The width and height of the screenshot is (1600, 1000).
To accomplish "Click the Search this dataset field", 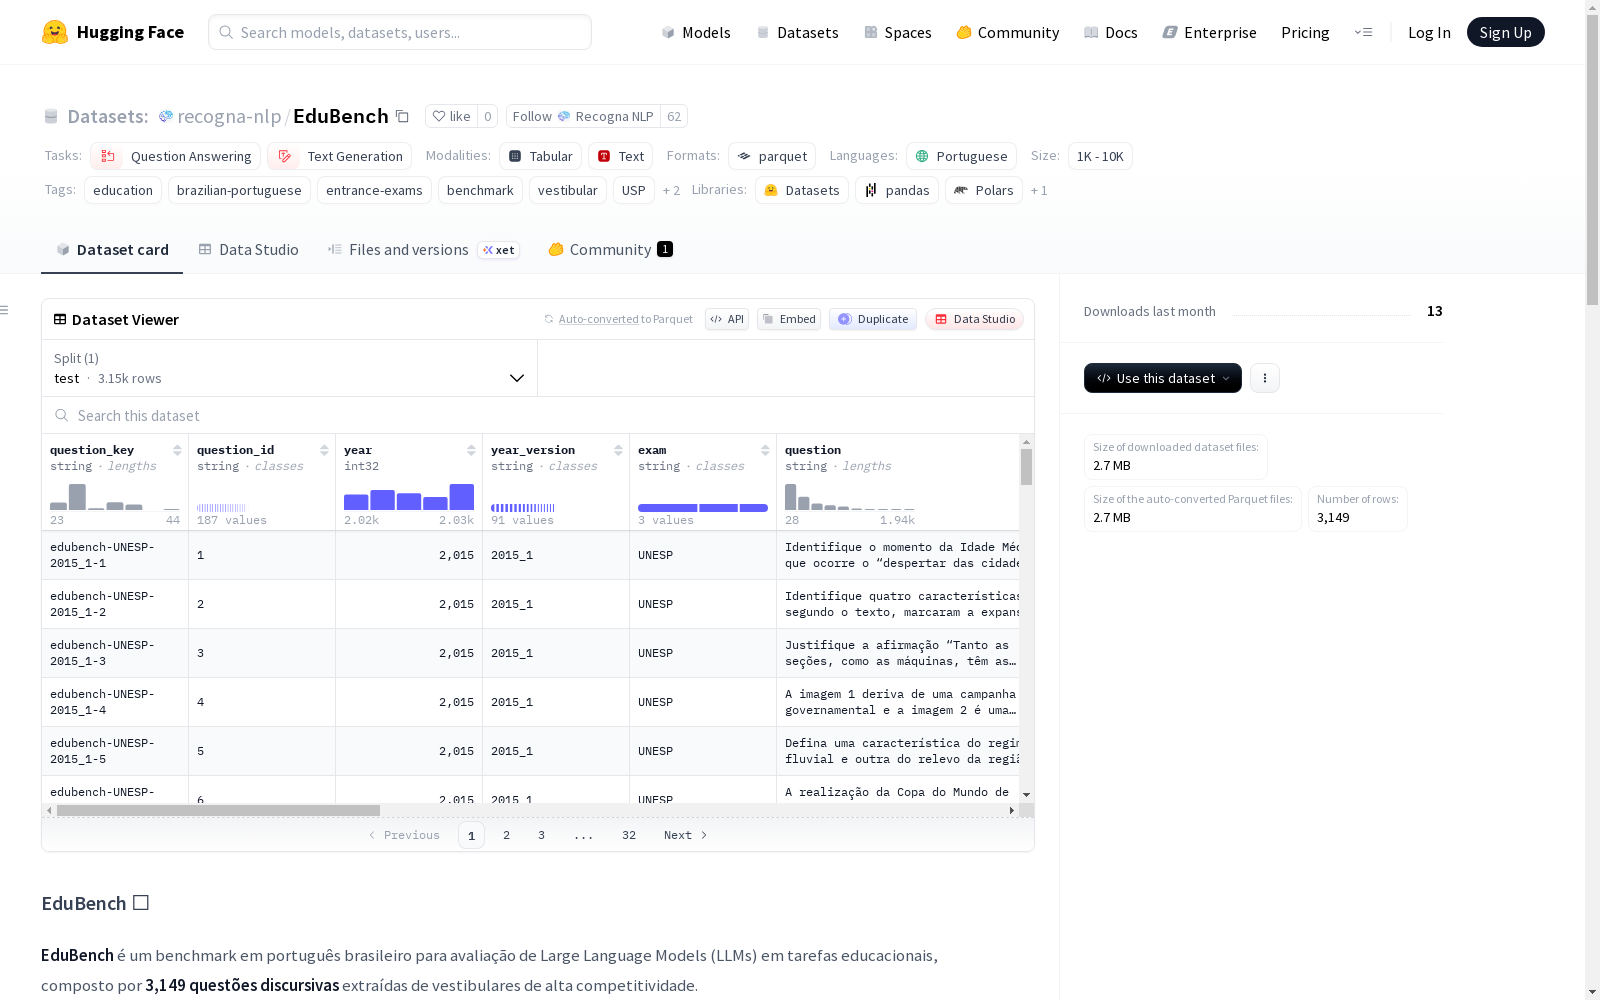I will (538, 415).
